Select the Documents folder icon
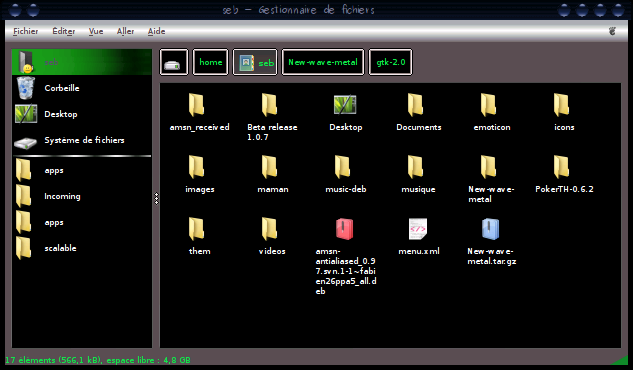633x370 pixels. click(415, 105)
